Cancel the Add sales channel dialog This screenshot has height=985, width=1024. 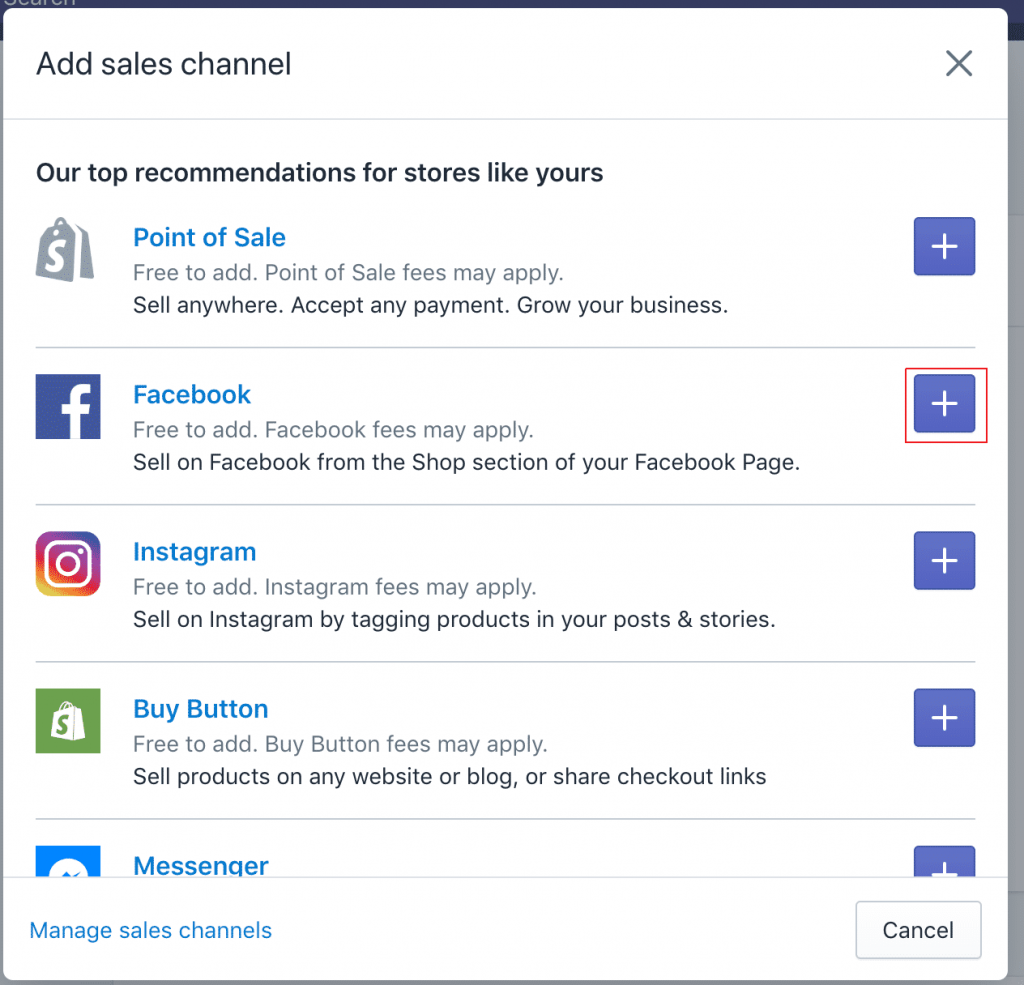918,931
